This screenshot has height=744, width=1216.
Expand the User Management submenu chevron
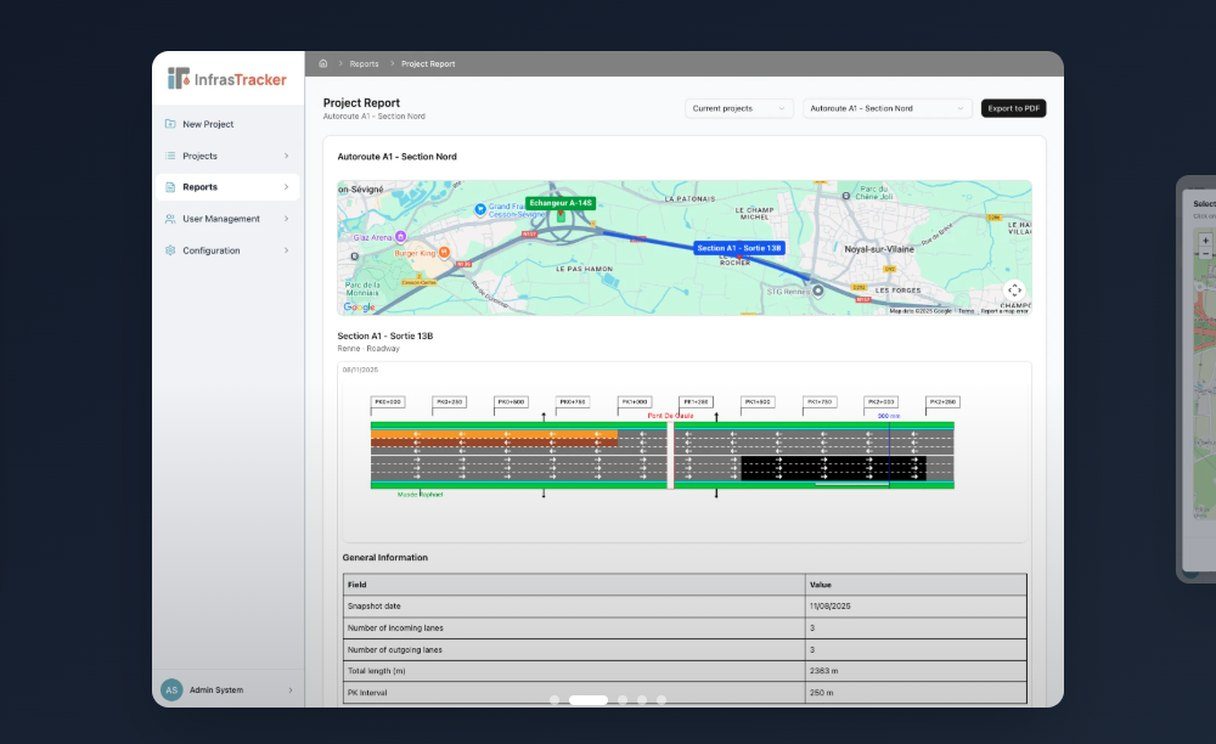click(286, 219)
